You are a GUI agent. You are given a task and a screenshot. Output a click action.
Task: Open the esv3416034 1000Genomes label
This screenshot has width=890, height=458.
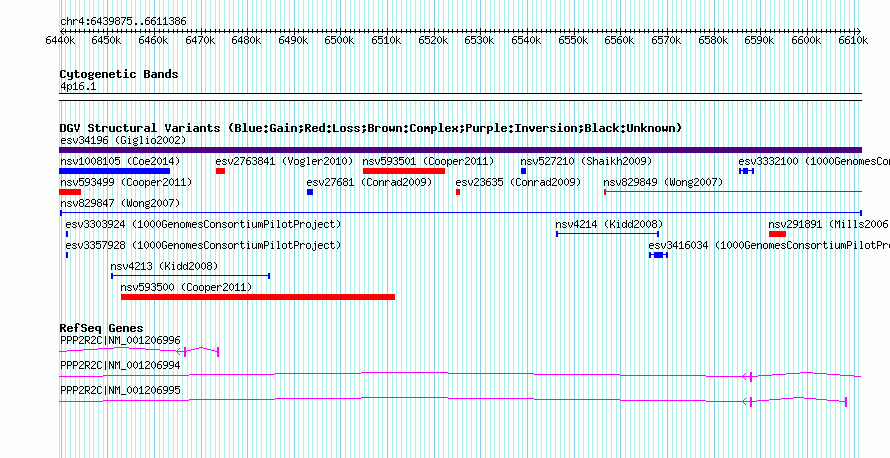point(769,245)
